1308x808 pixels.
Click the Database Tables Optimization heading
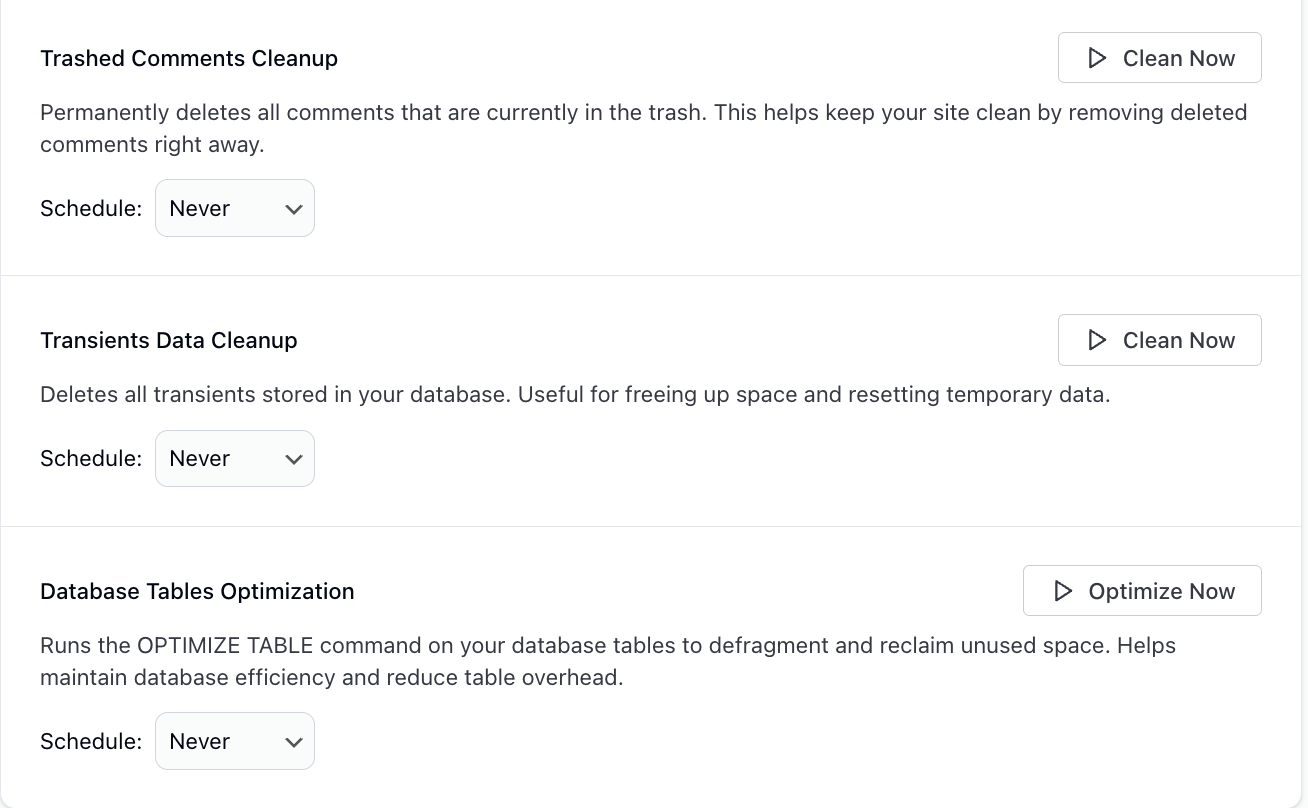point(197,591)
